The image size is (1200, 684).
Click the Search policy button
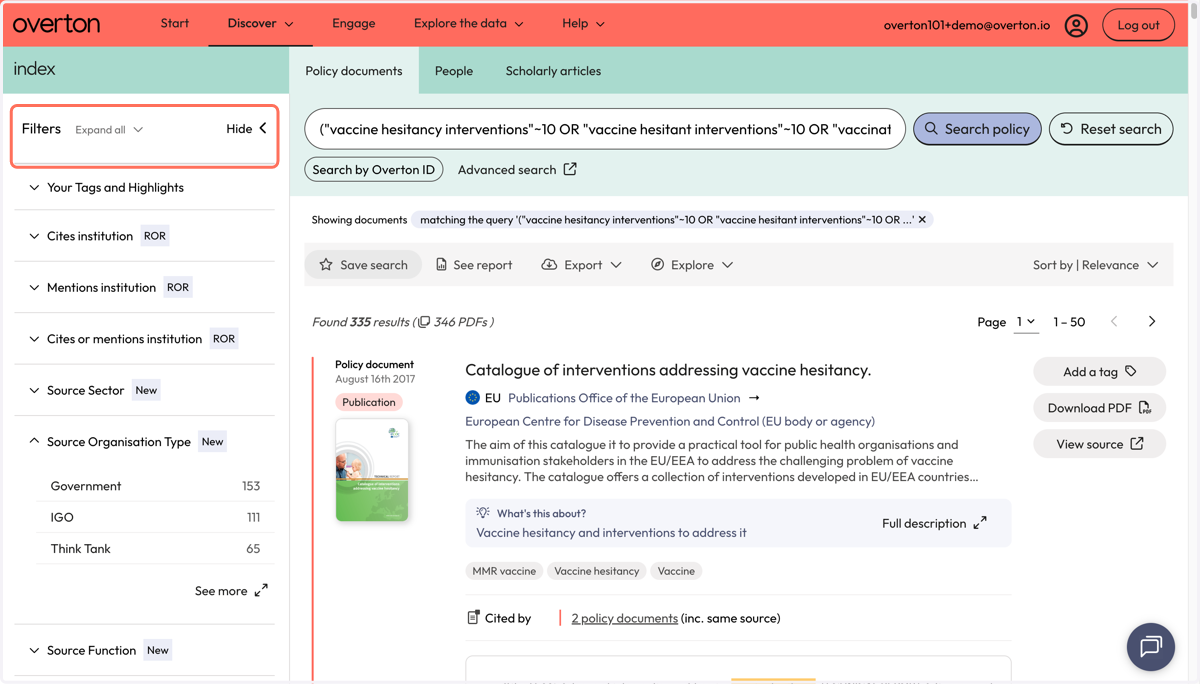977,129
